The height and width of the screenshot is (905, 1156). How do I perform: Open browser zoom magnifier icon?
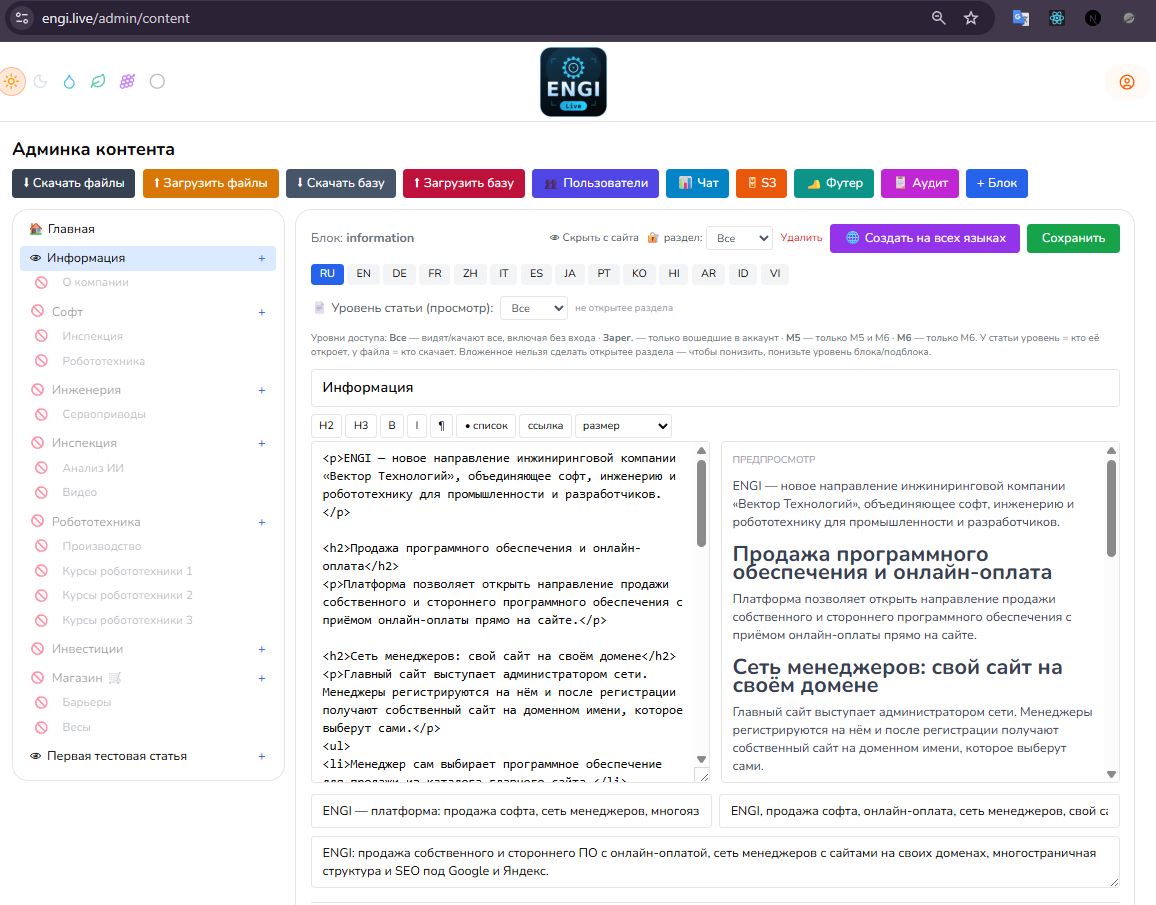[x=939, y=18]
